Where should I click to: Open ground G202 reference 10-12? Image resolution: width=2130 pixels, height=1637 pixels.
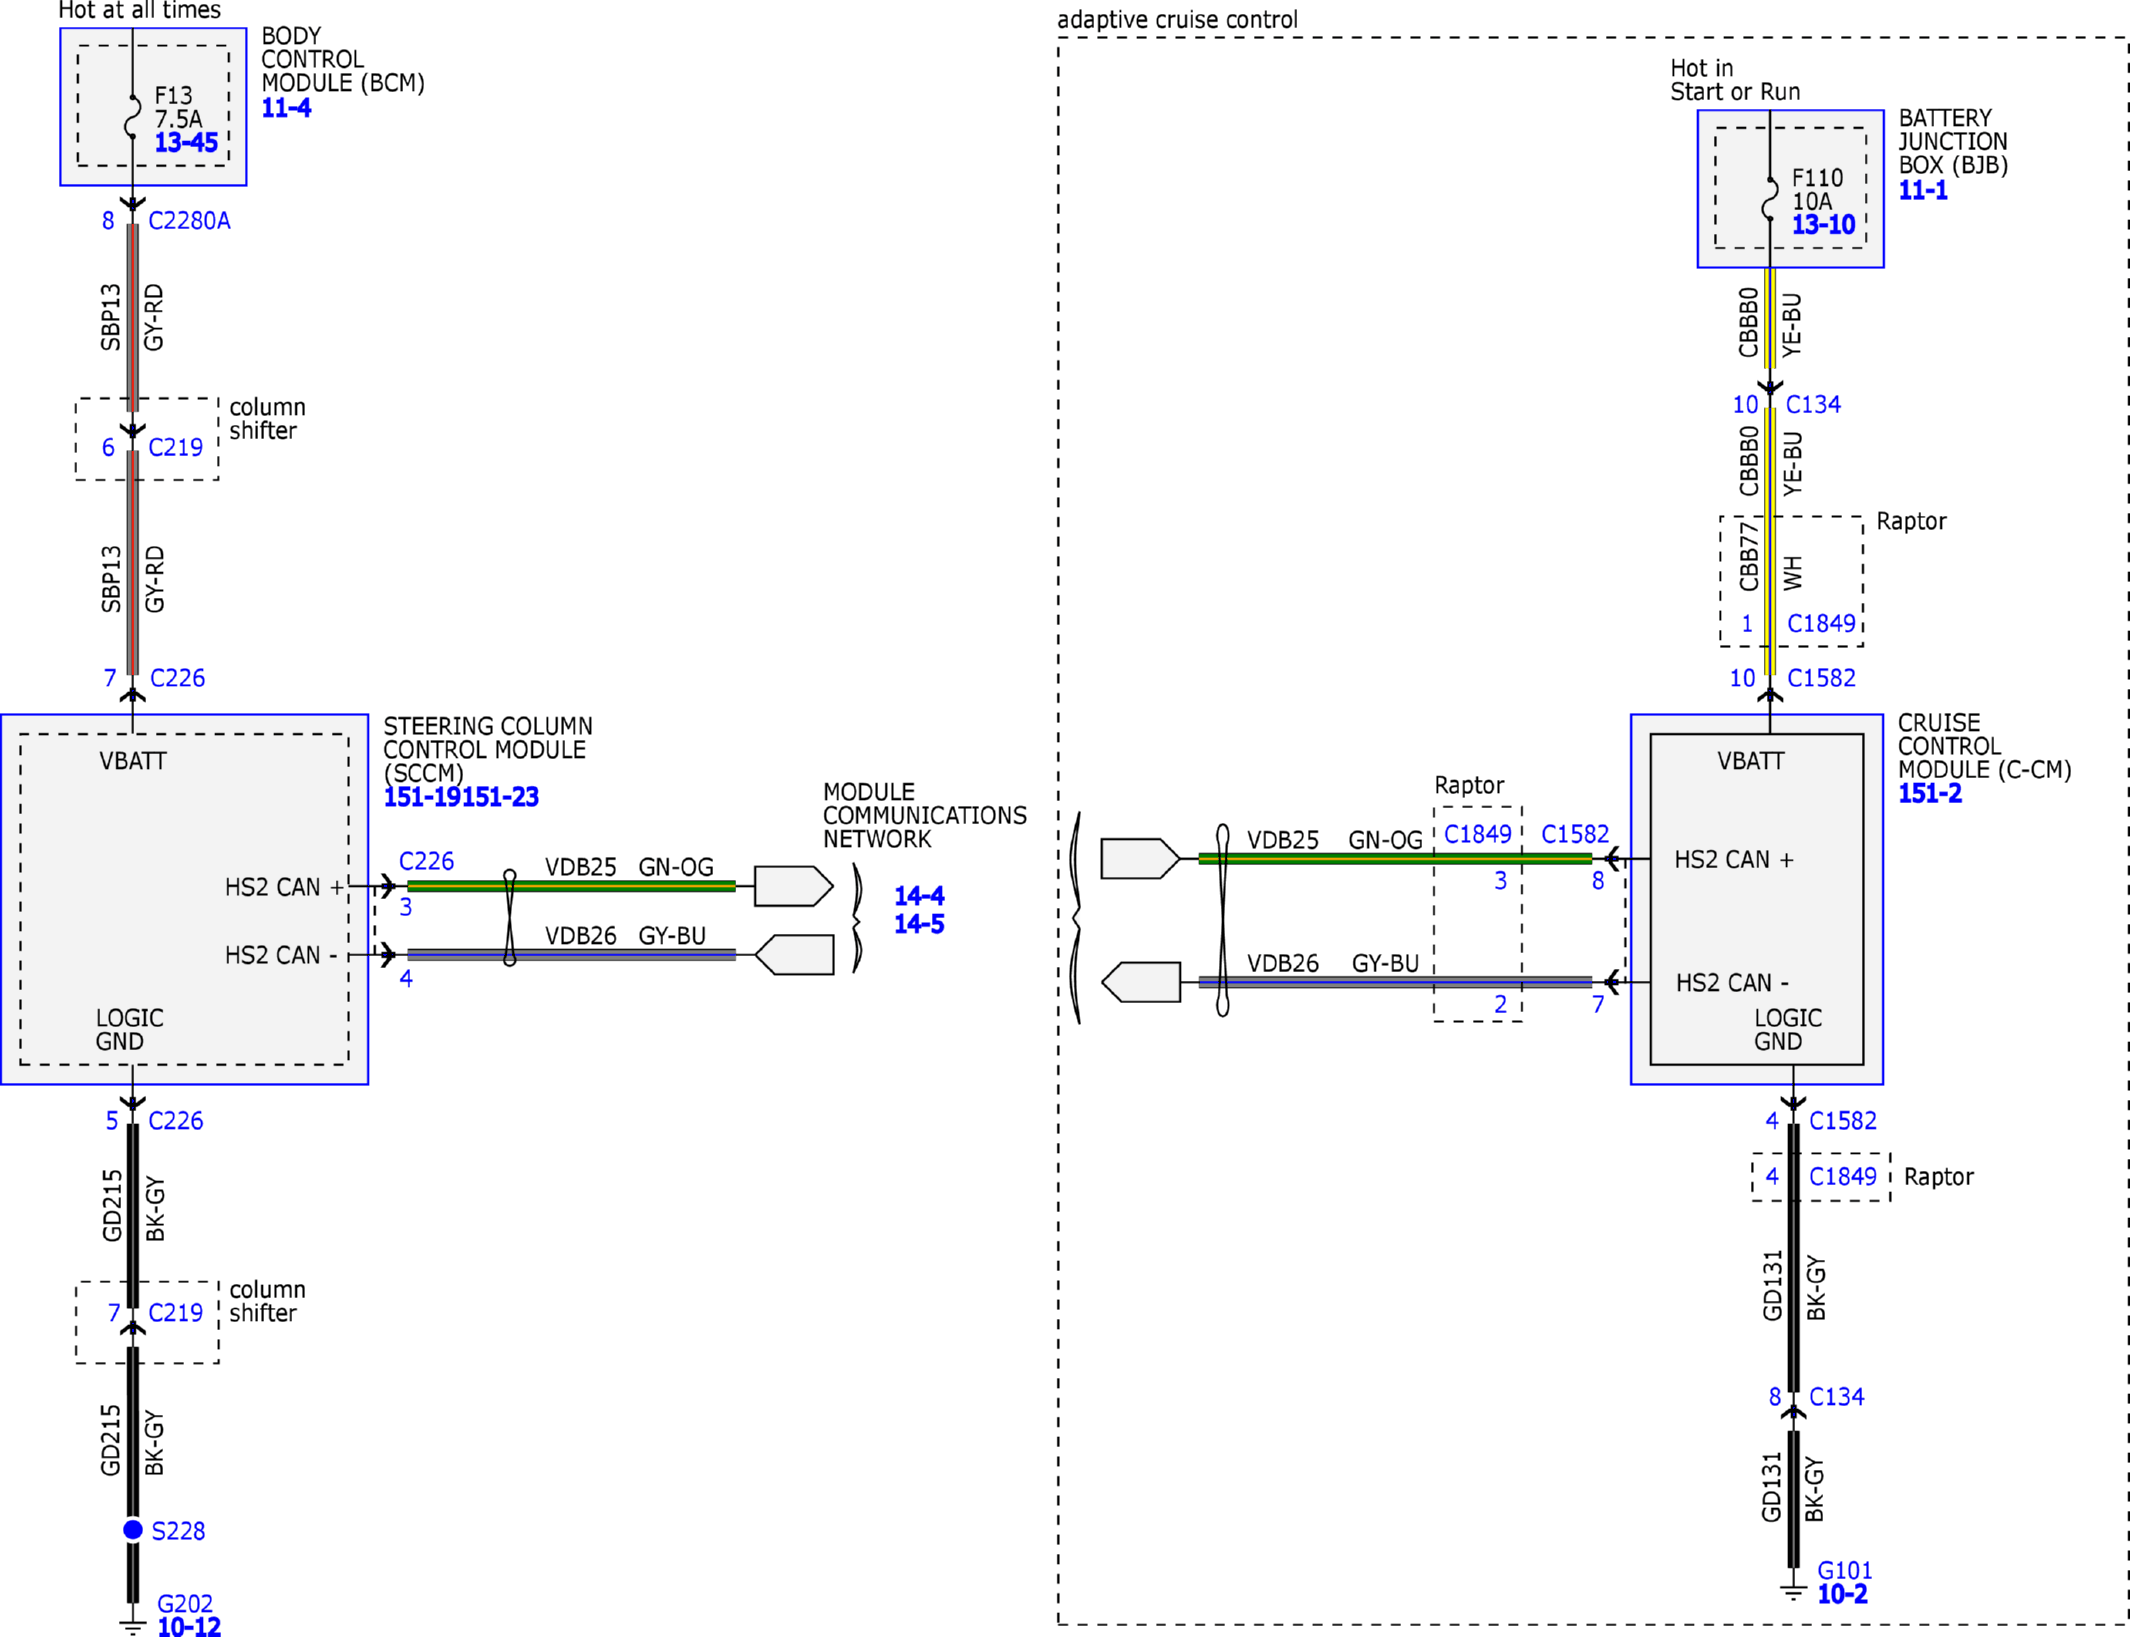pos(189,1626)
